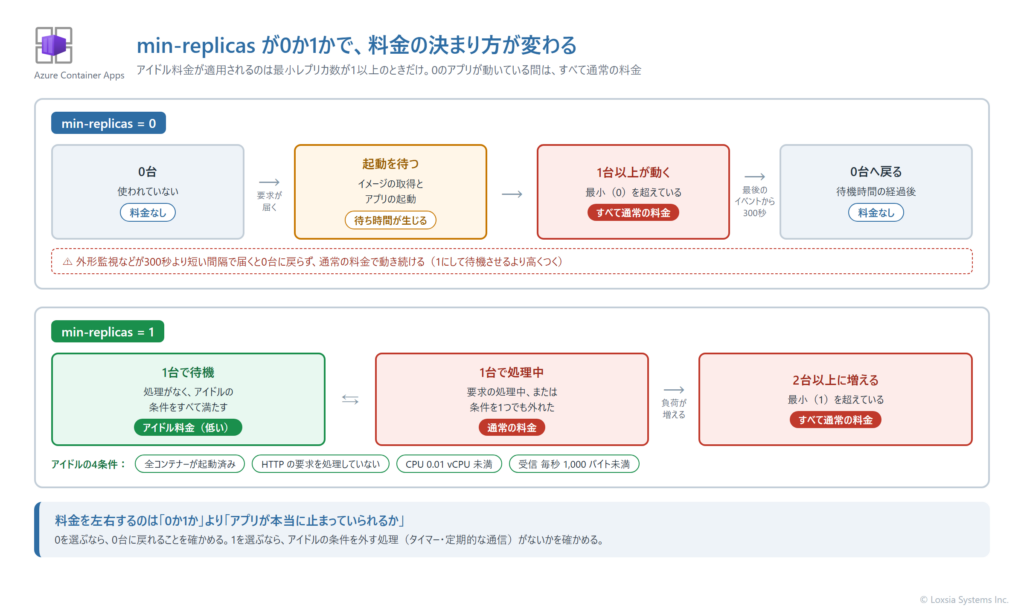Image resolution: width=1024 pixels, height=614 pixels.
Task: Click the subtitle starting with 'アイドル料金が適用されるのは'
Action: pyautogui.click(x=389, y=70)
